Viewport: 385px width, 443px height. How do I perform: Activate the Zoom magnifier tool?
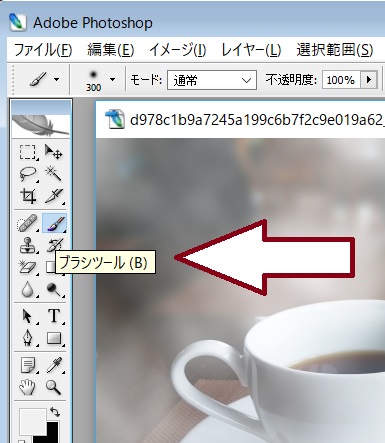pyautogui.click(x=53, y=387)
